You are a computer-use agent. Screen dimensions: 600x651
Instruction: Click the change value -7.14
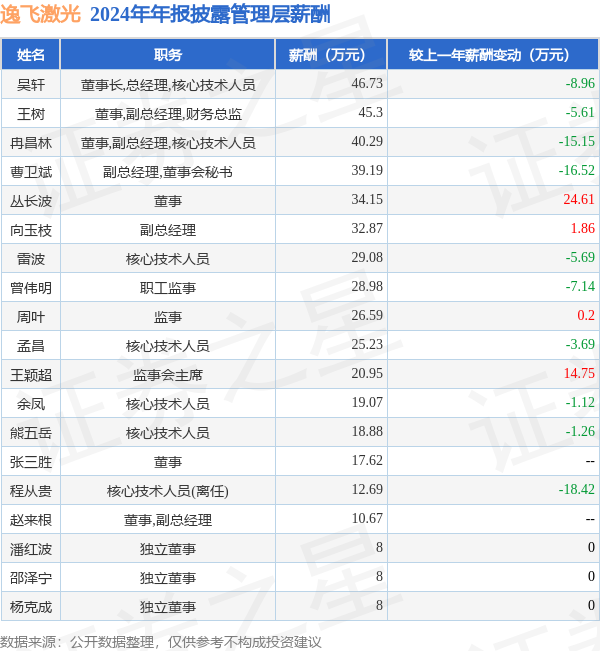(580, 286)
